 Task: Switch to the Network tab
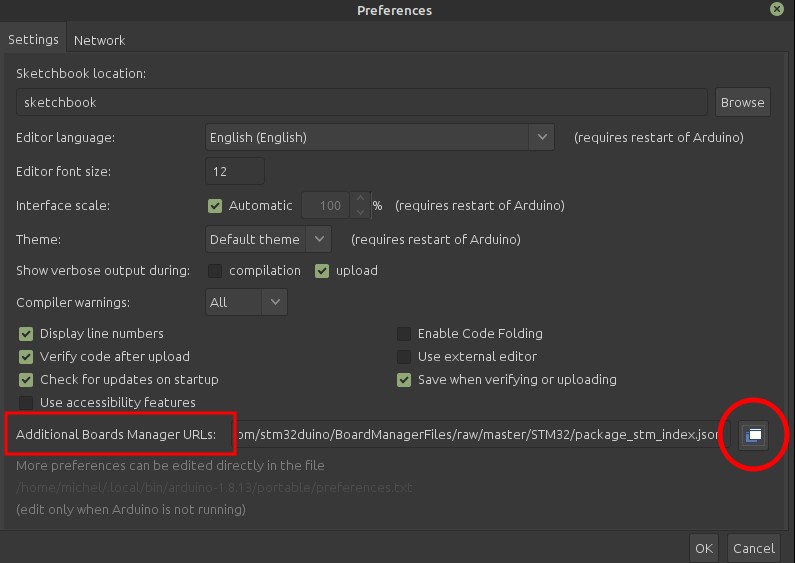[x=99, y=40]
